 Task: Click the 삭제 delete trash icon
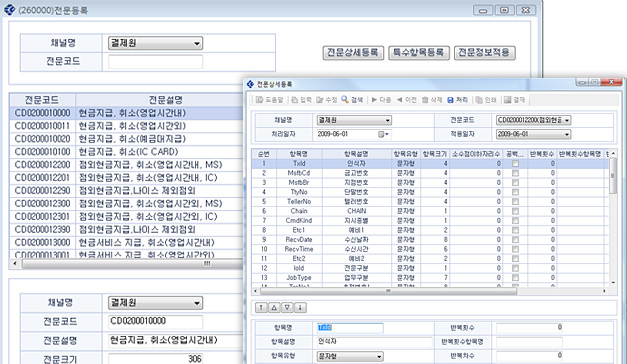pos(425,100)
